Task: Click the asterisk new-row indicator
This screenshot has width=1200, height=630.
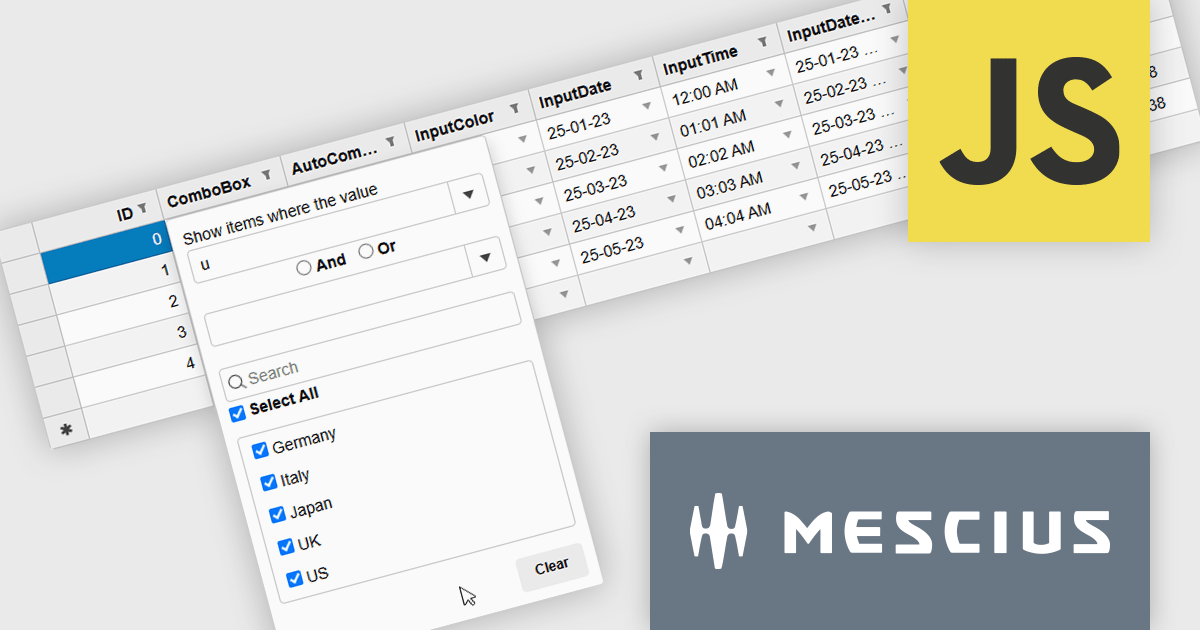Action: click(x=67, y=430)
